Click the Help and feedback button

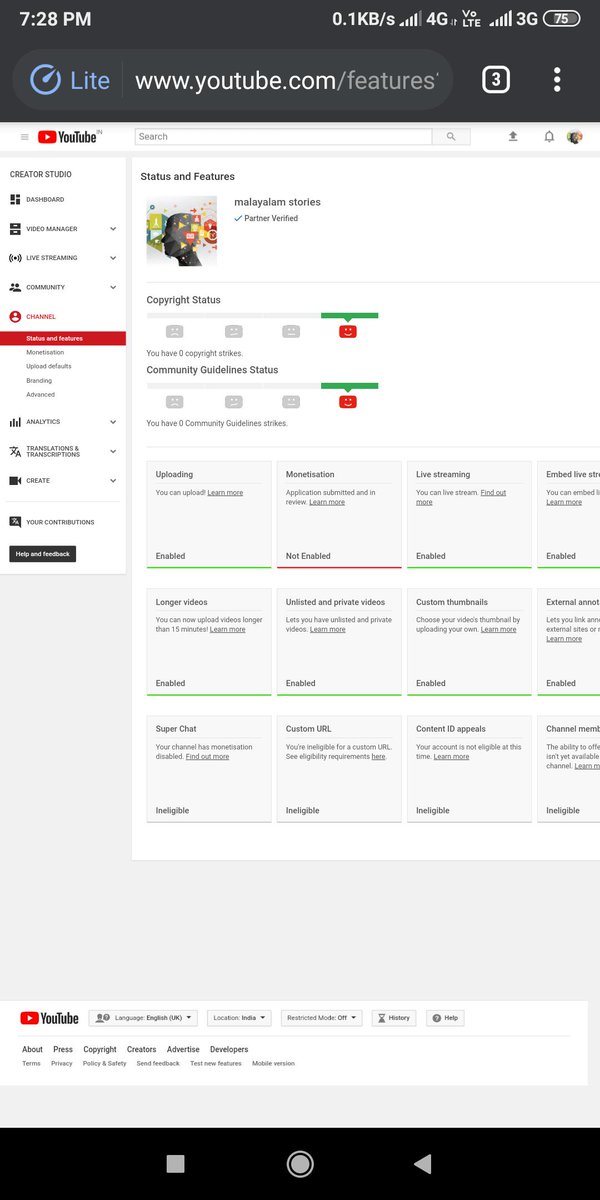[x=43, y=554]
